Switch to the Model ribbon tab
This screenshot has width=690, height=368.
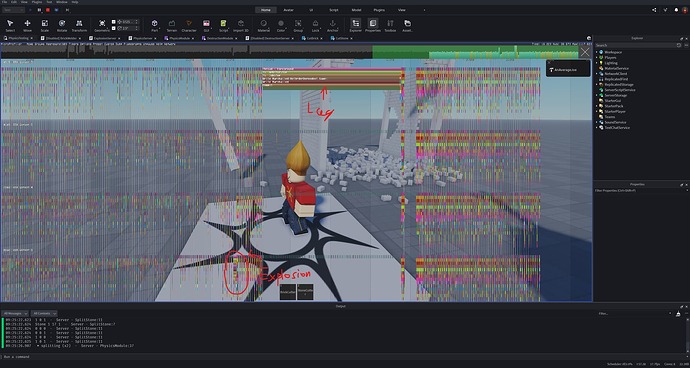[356, 10]
